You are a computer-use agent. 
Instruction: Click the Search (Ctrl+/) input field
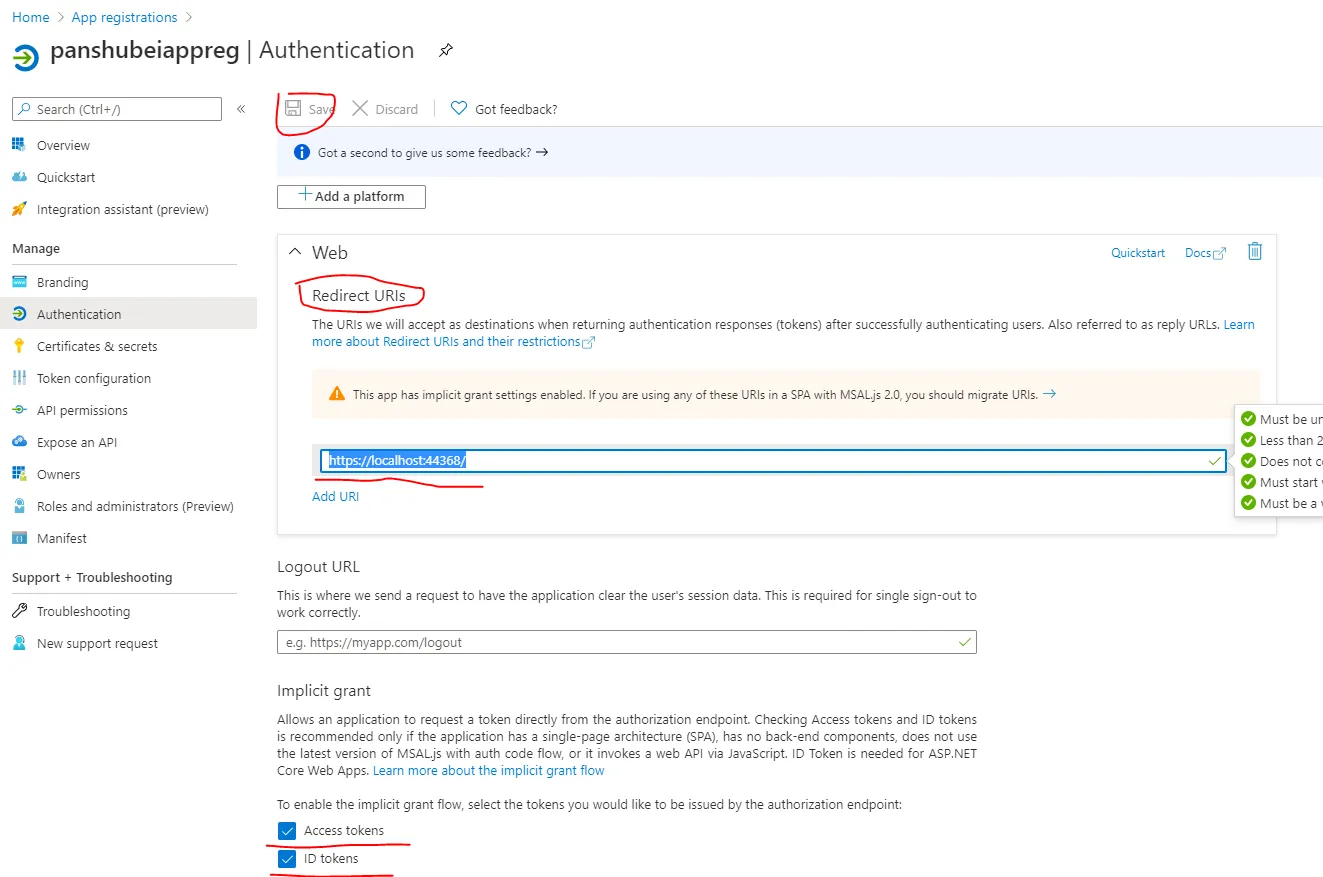pyautogui.click(x=117, y=109)
